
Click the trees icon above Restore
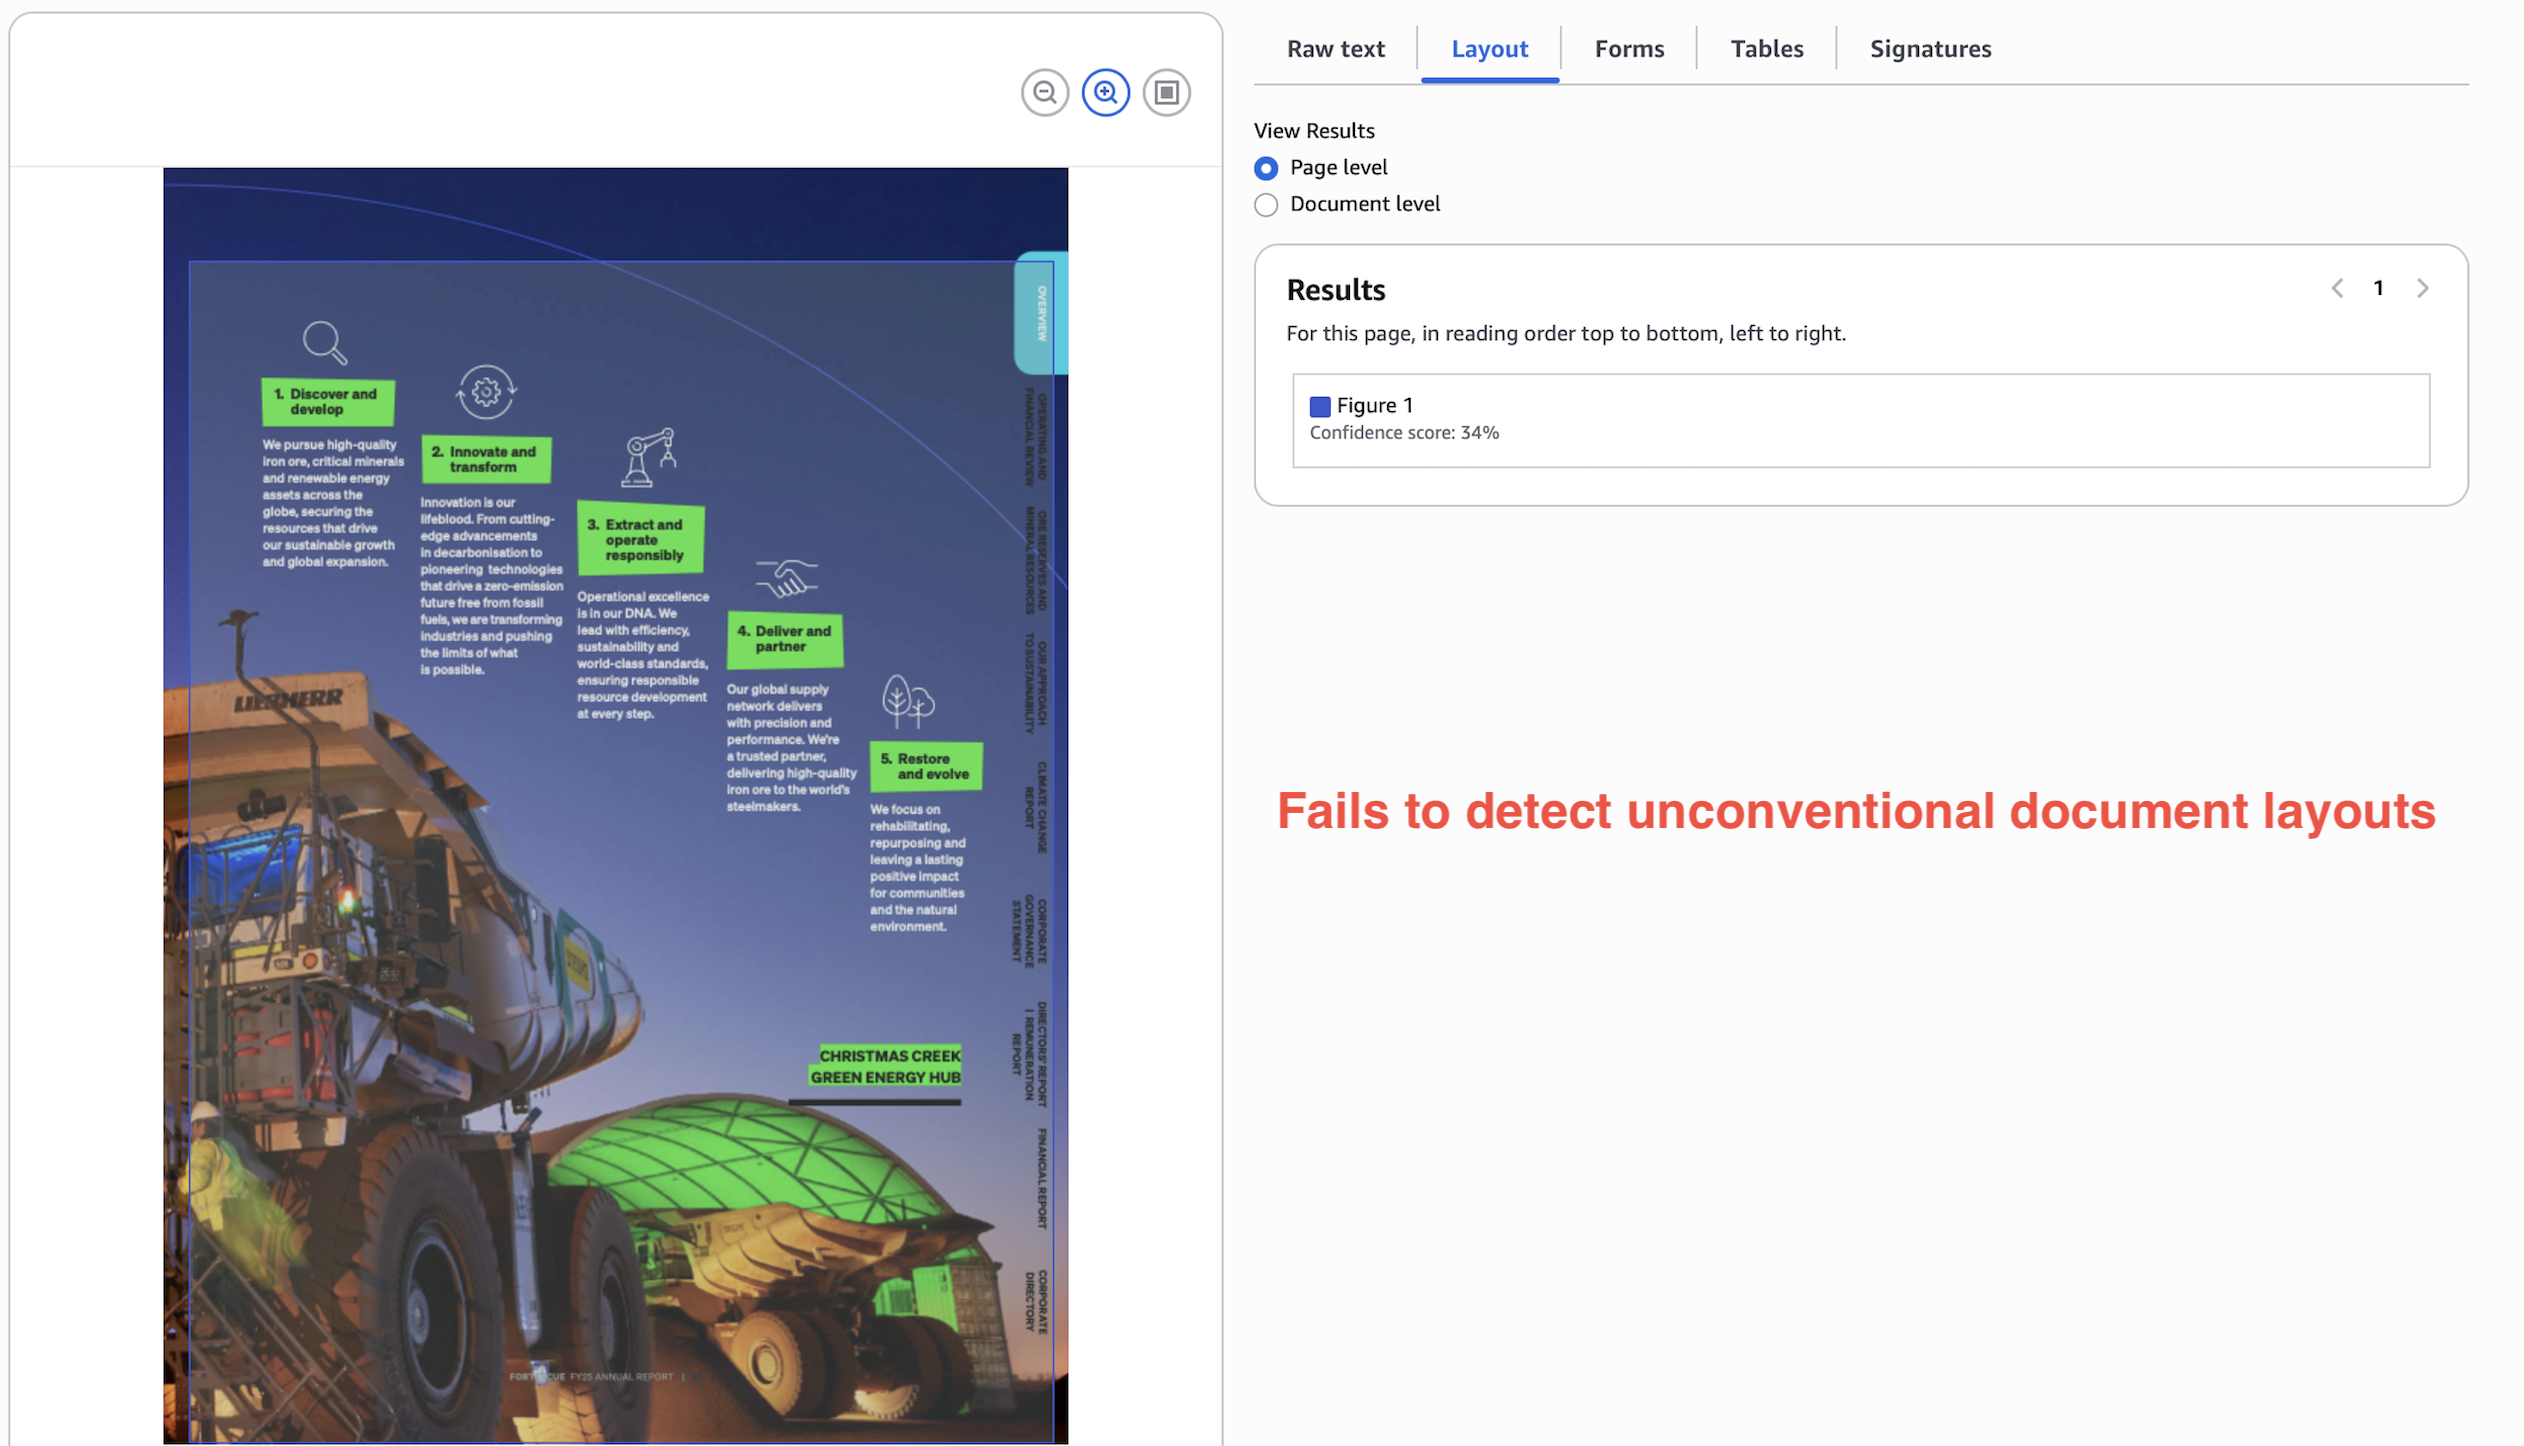[907, 700]
